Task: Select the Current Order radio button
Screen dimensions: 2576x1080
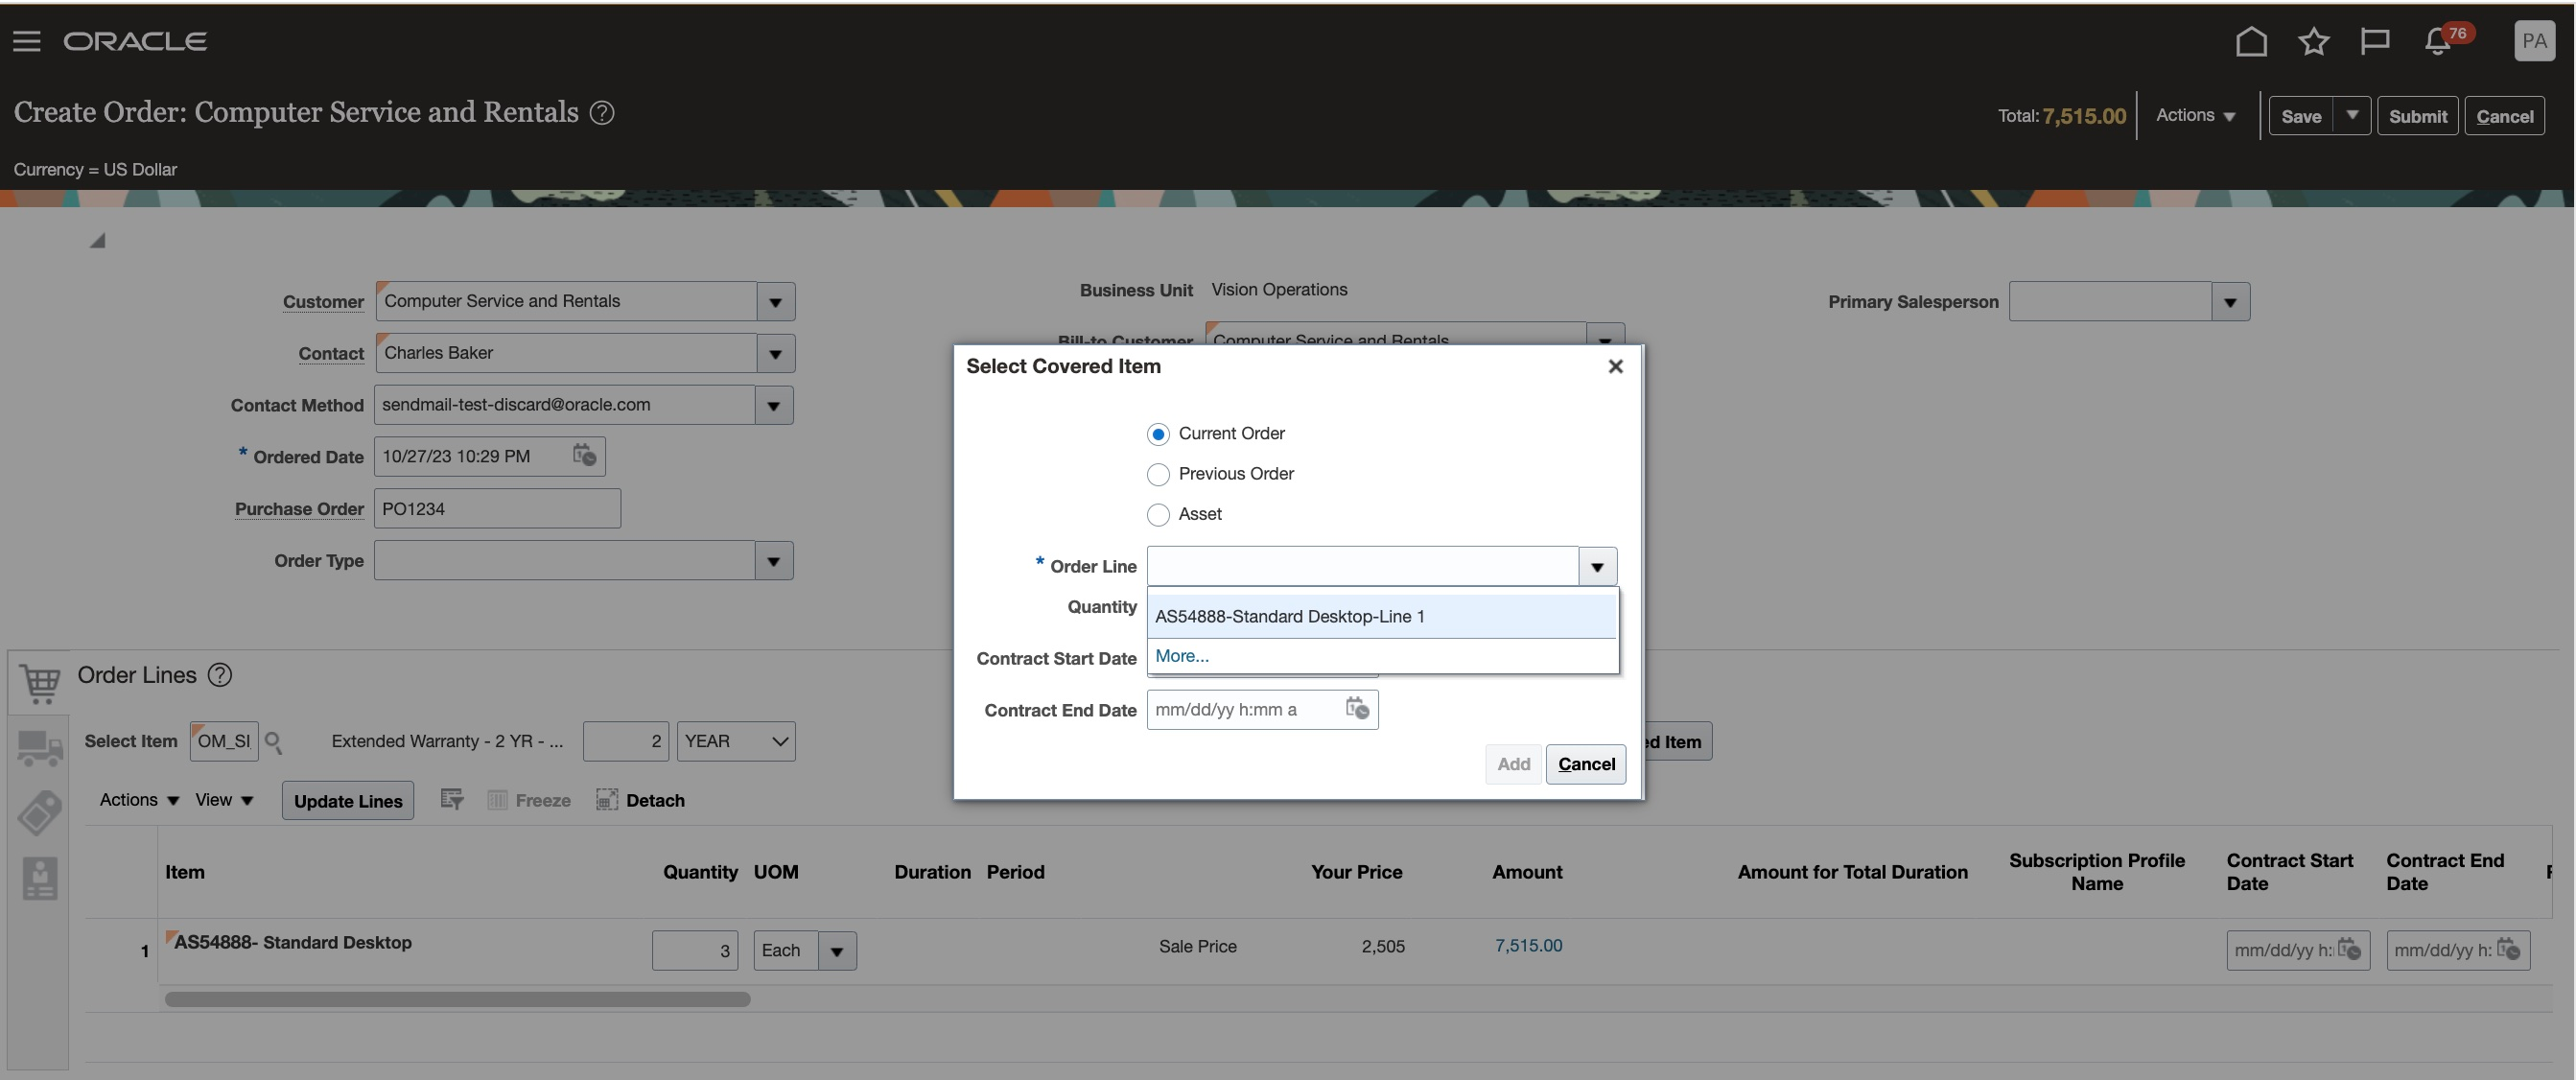Action: (x=1158, y=434)
